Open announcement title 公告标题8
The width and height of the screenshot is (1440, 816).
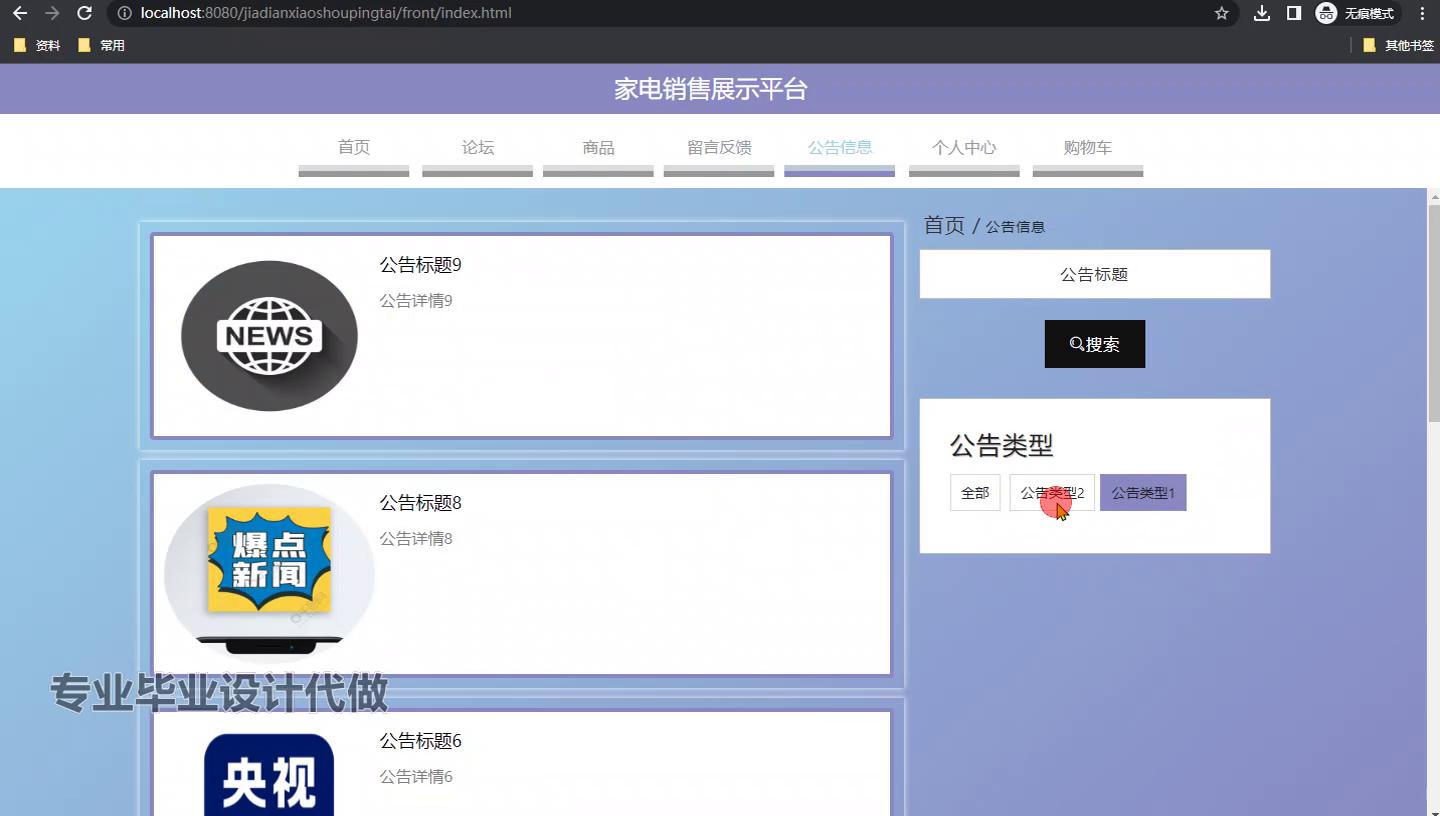click(x=420, y=503)
